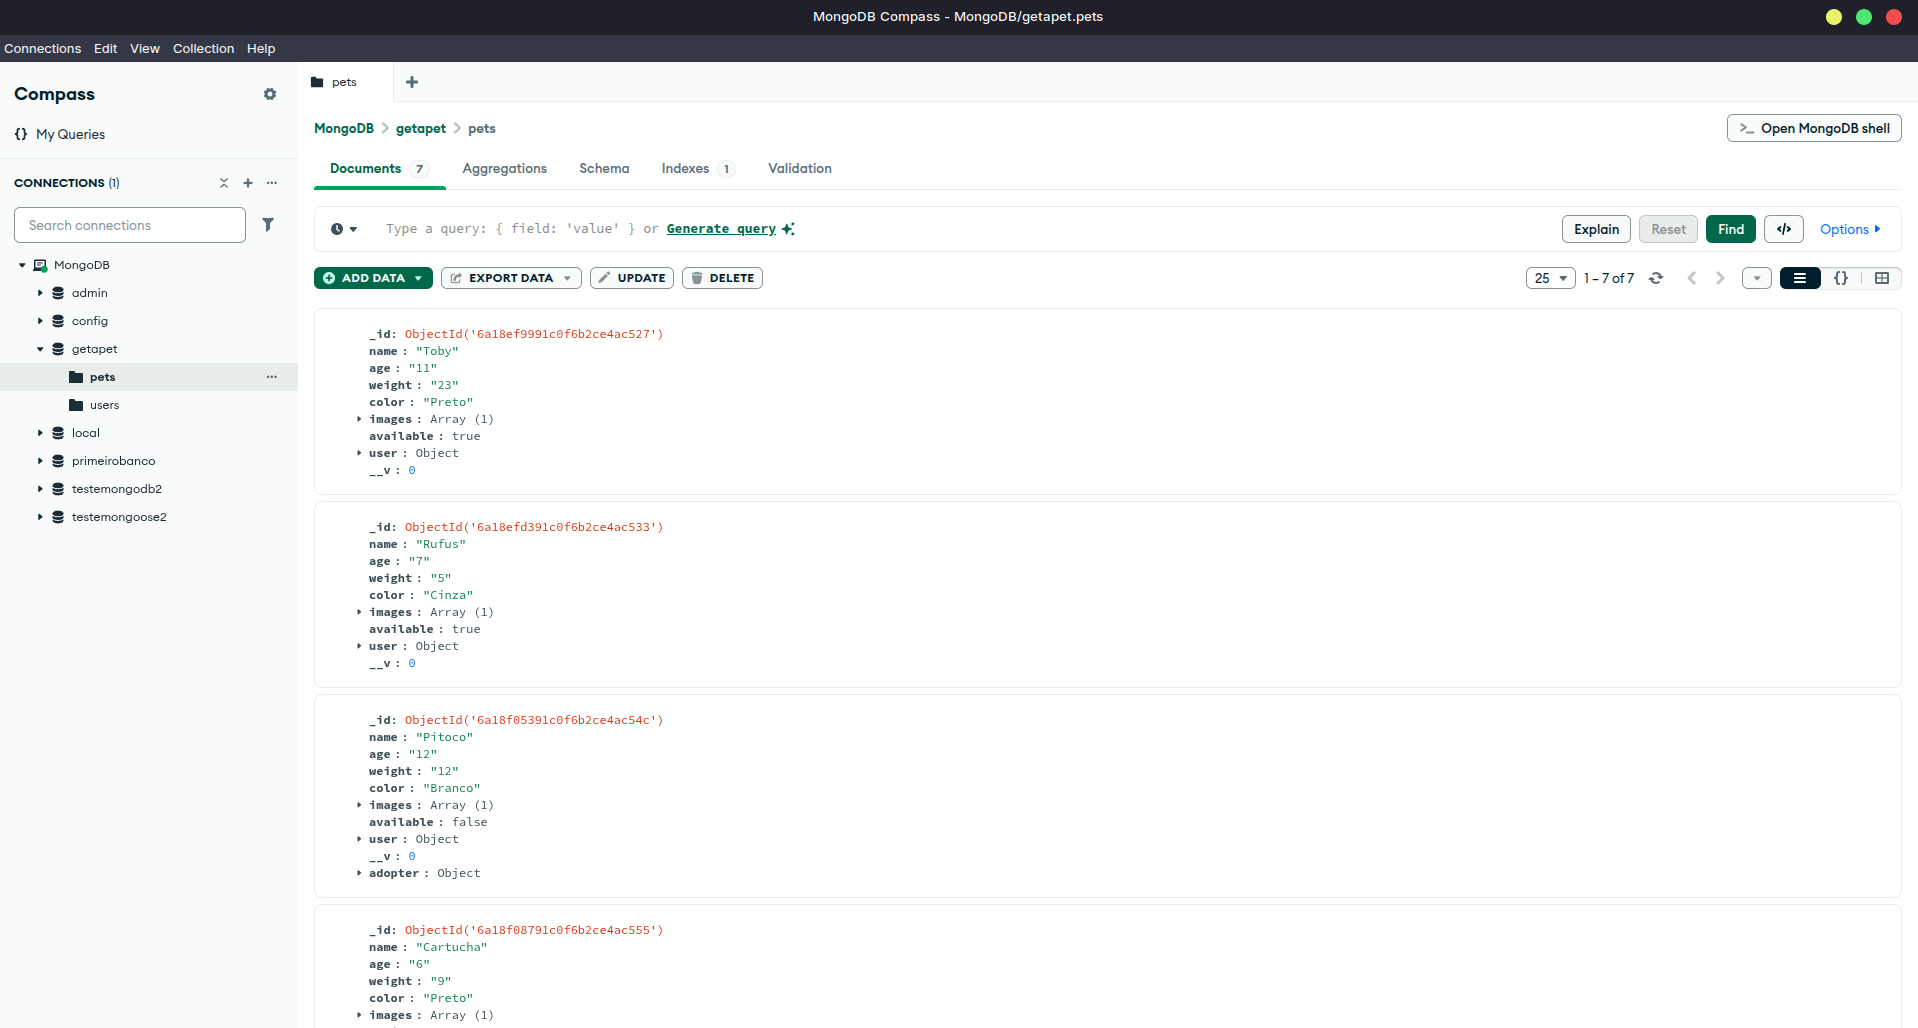
Task: Collapse the MongoDB connection tree
Action: pos(22,265)
